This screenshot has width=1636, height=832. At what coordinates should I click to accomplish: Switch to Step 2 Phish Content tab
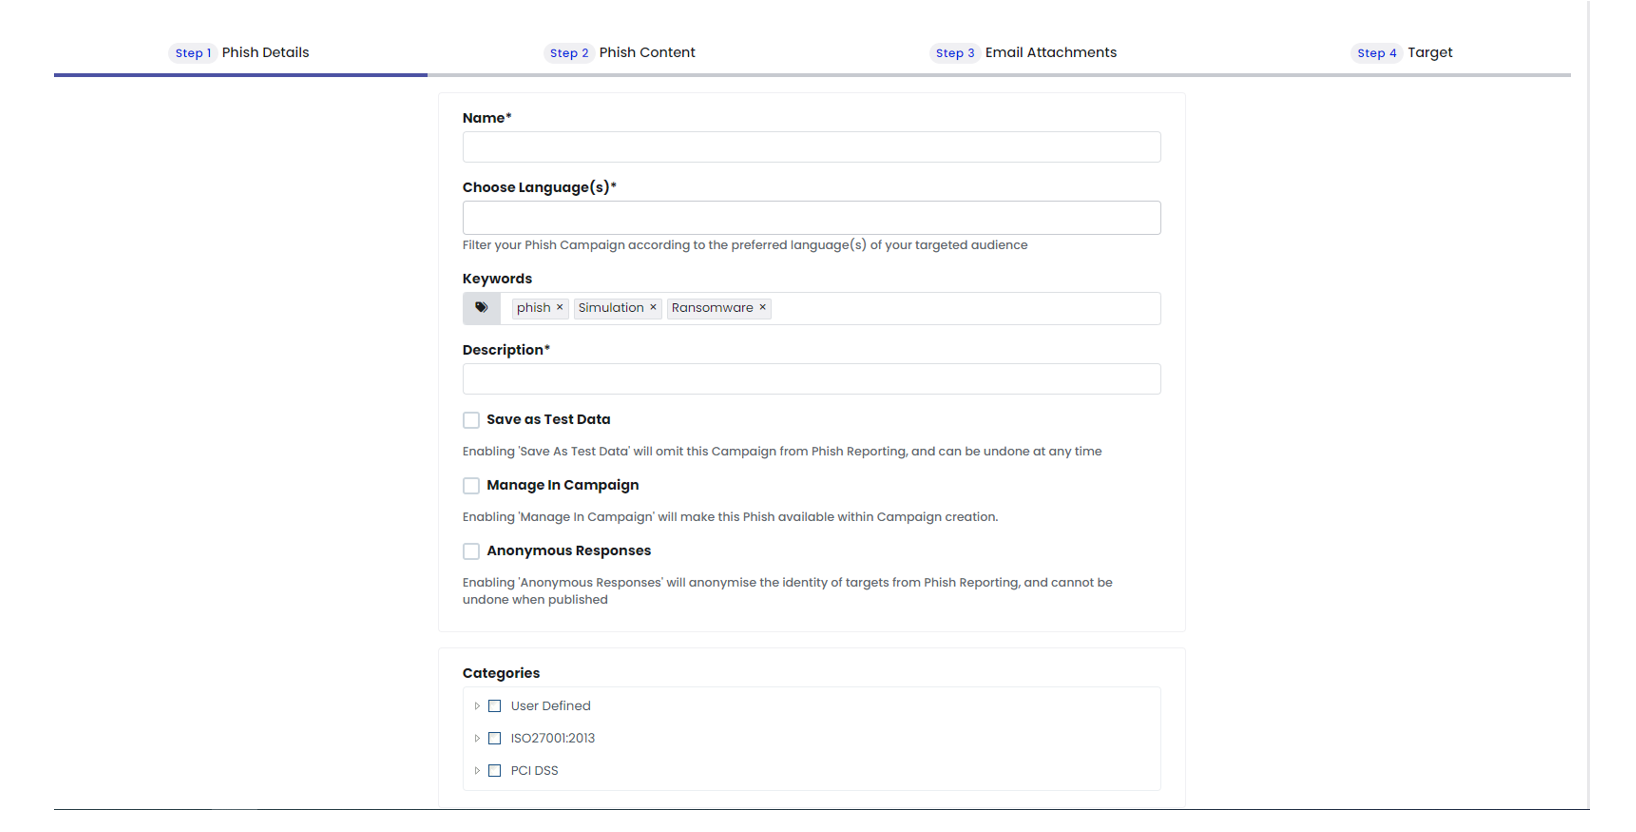pos(620,53)
